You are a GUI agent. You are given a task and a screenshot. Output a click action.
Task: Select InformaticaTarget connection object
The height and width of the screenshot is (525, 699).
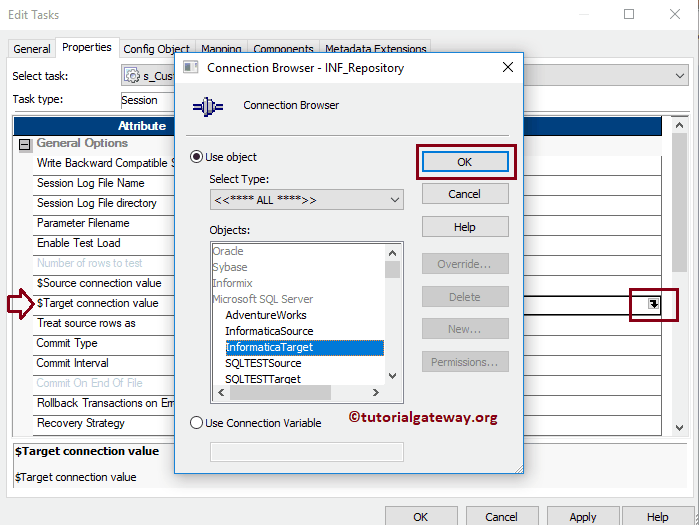coord(304,348)
